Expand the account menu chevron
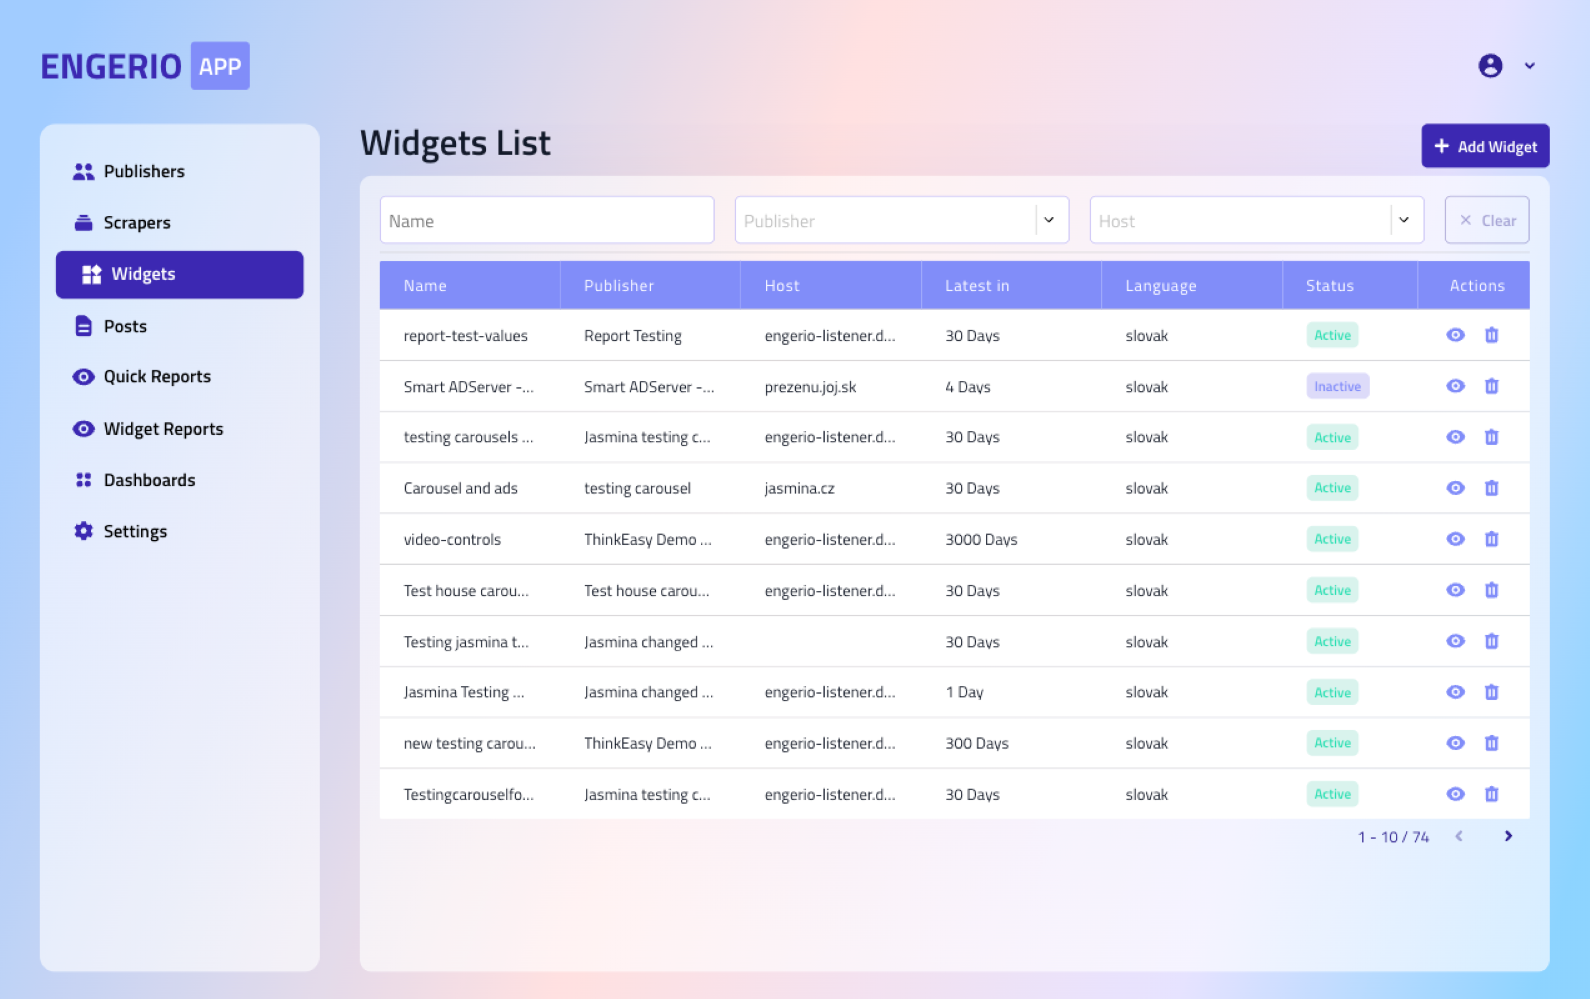Screen dimensions: 1590x999 [1529, 66]
